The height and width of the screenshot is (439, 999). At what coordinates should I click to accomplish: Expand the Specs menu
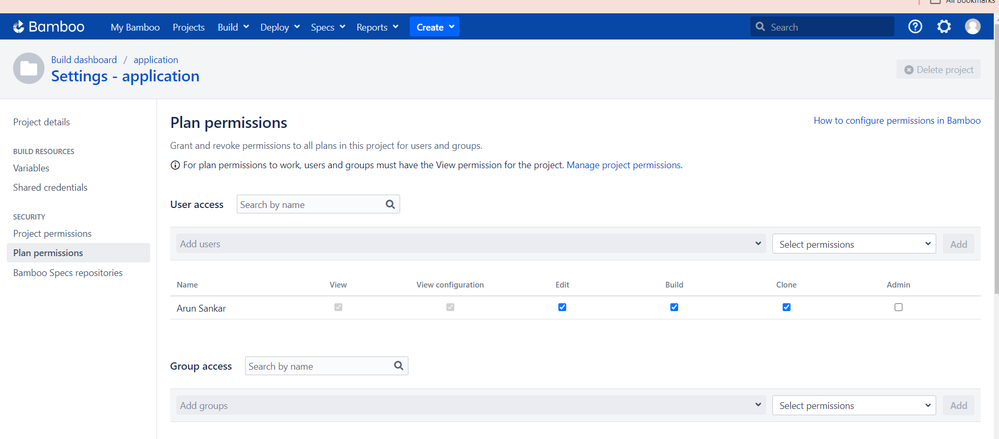327,27
